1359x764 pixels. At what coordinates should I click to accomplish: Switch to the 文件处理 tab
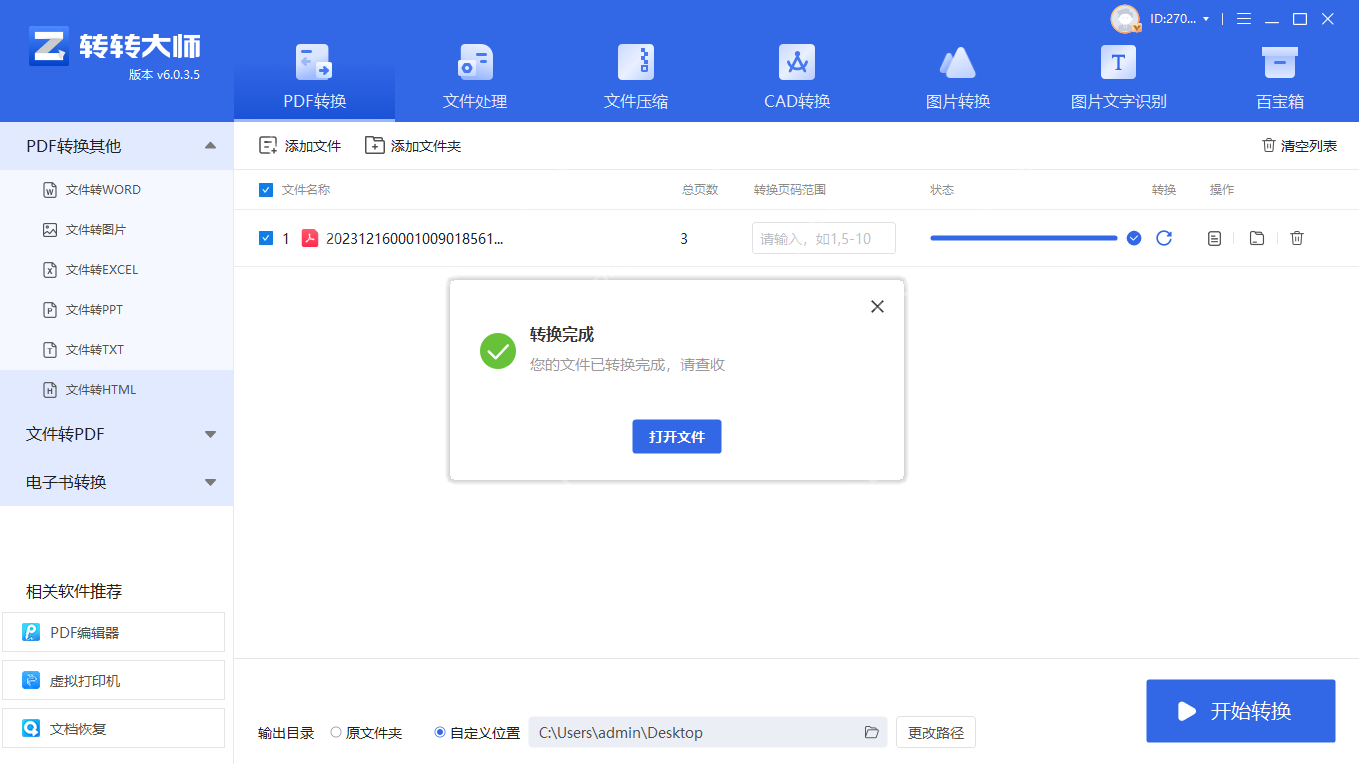pyautogui.click(x=474, y=75)
